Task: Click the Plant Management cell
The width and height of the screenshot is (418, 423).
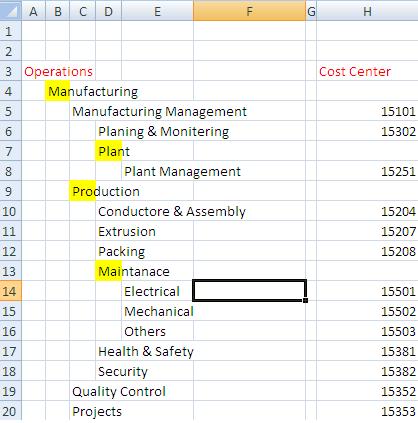Action: coord(182,171)
